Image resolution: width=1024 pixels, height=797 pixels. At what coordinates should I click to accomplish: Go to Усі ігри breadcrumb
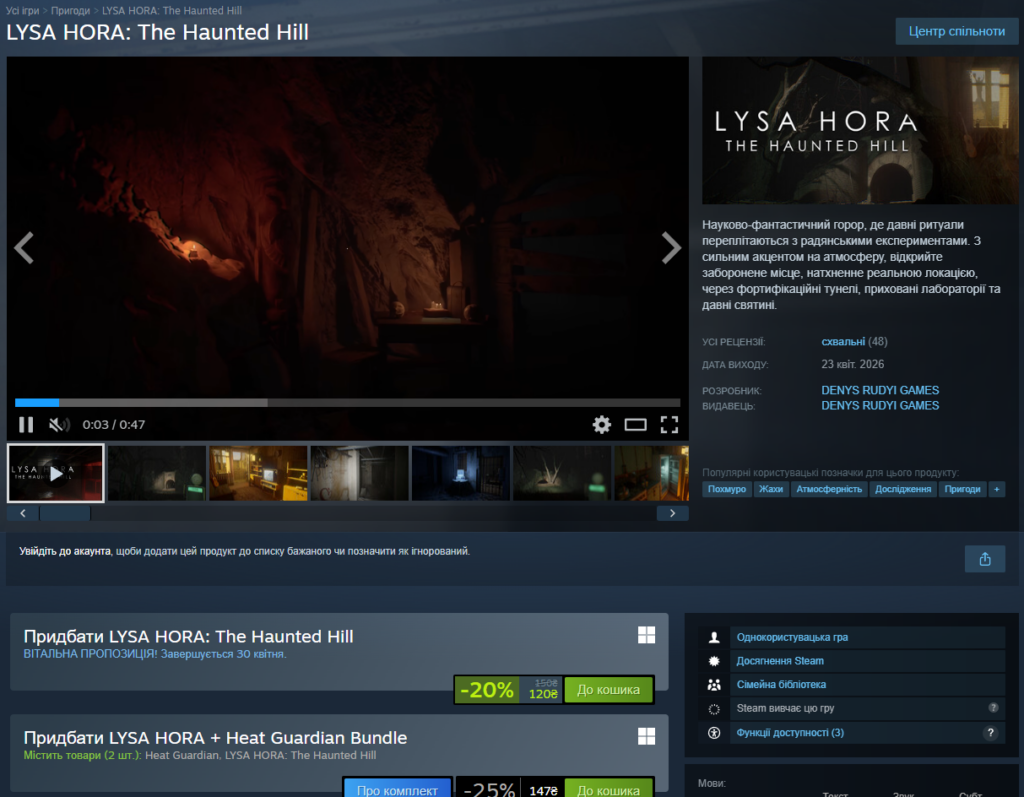(22, 10)
